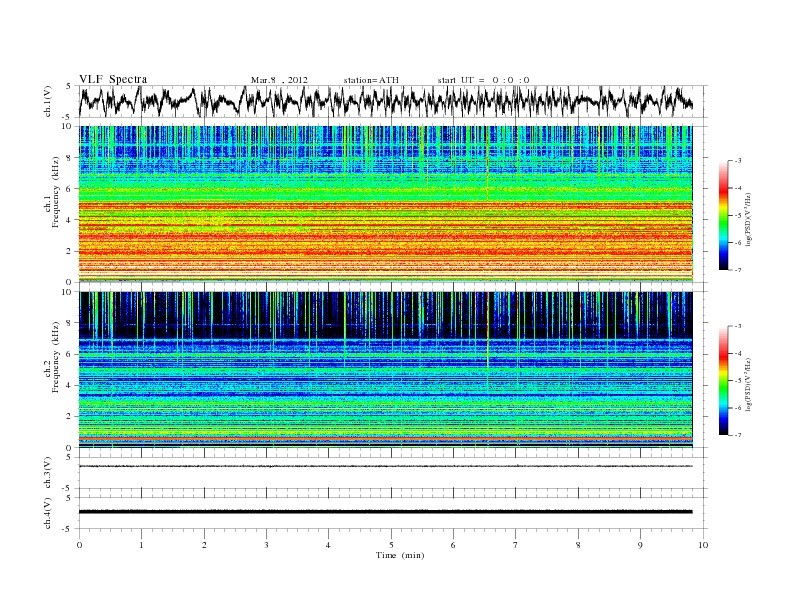Click the ch.1 "Frequency (kHz)" axis label
792x612 pixels.
(x=55, y=192)
